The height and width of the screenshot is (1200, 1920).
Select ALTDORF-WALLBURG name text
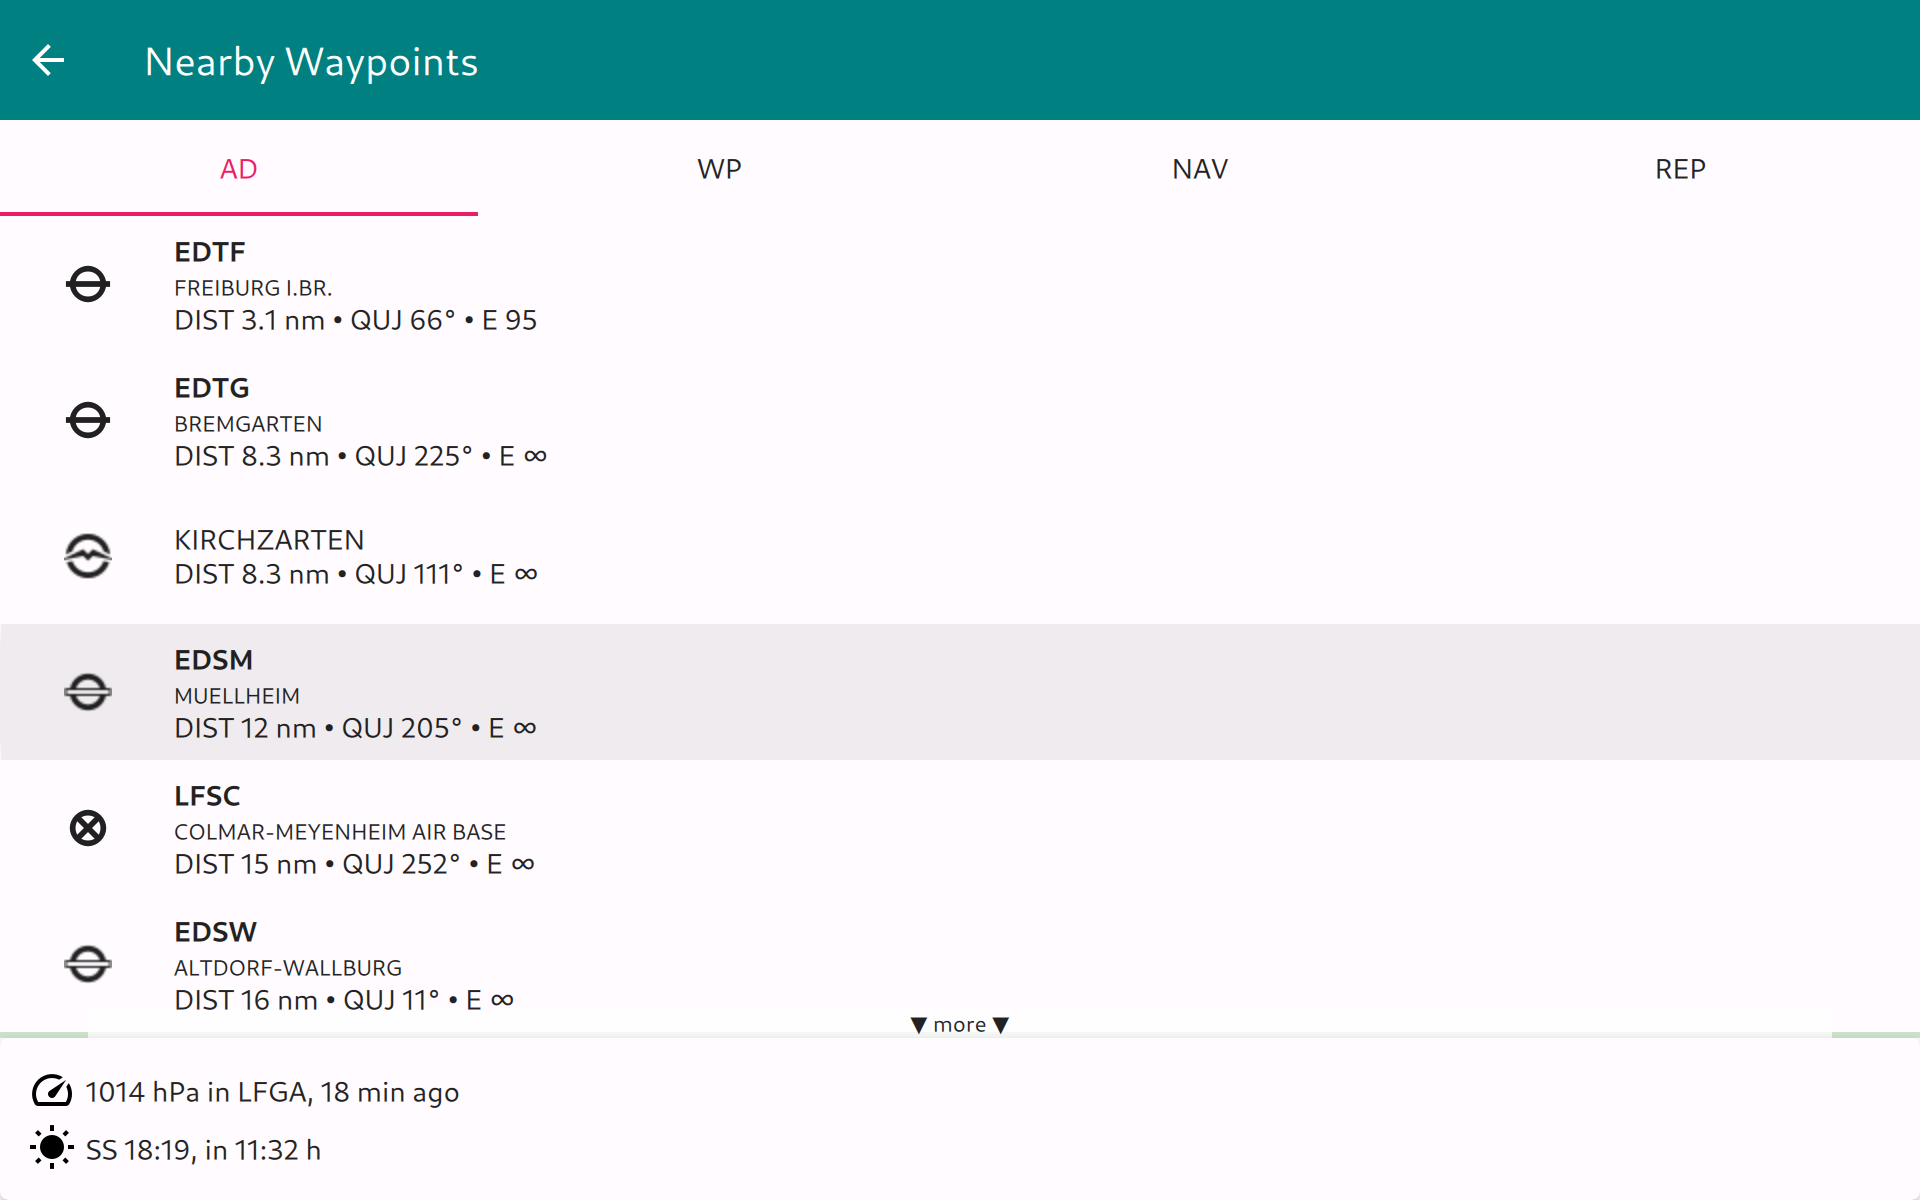[x=288, y=968]
